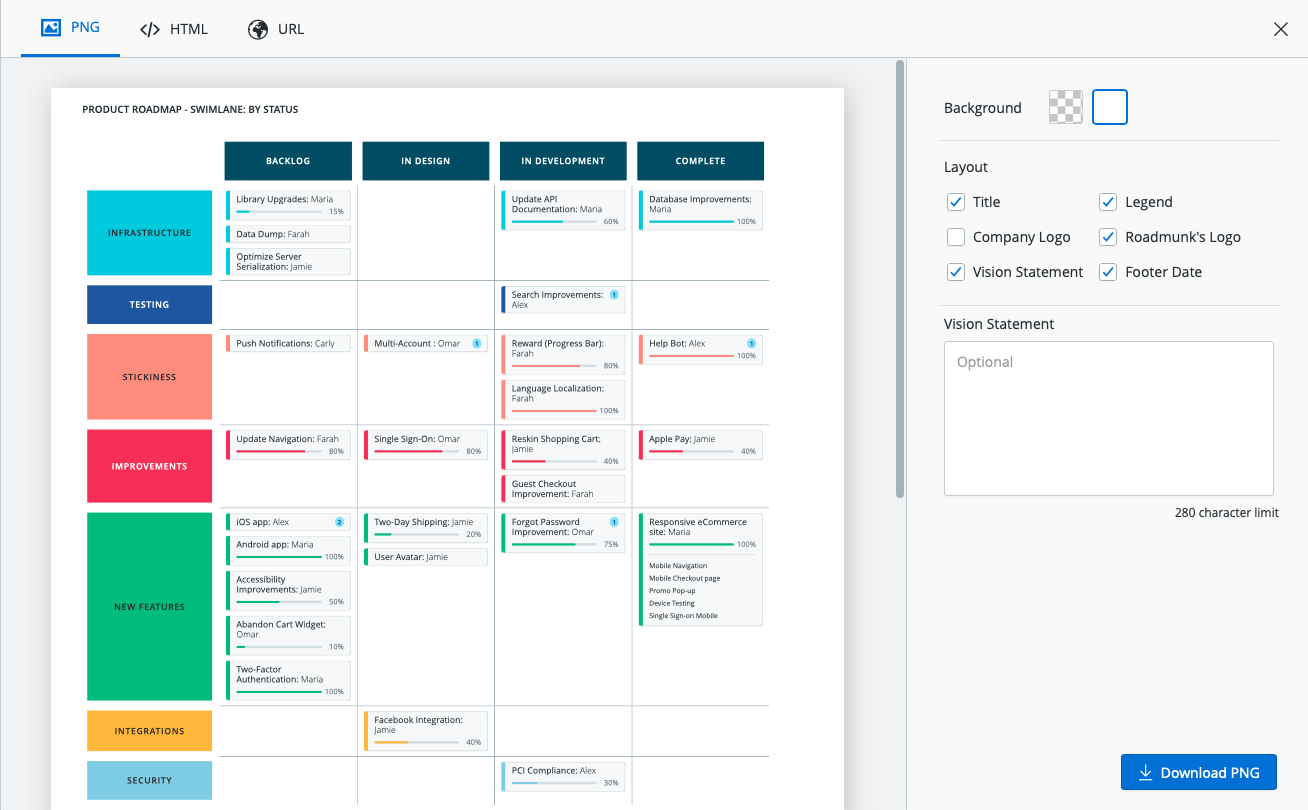Select the white background swatch
1308x810 pixels.
pyautogui.click(x=1109, y=107)
